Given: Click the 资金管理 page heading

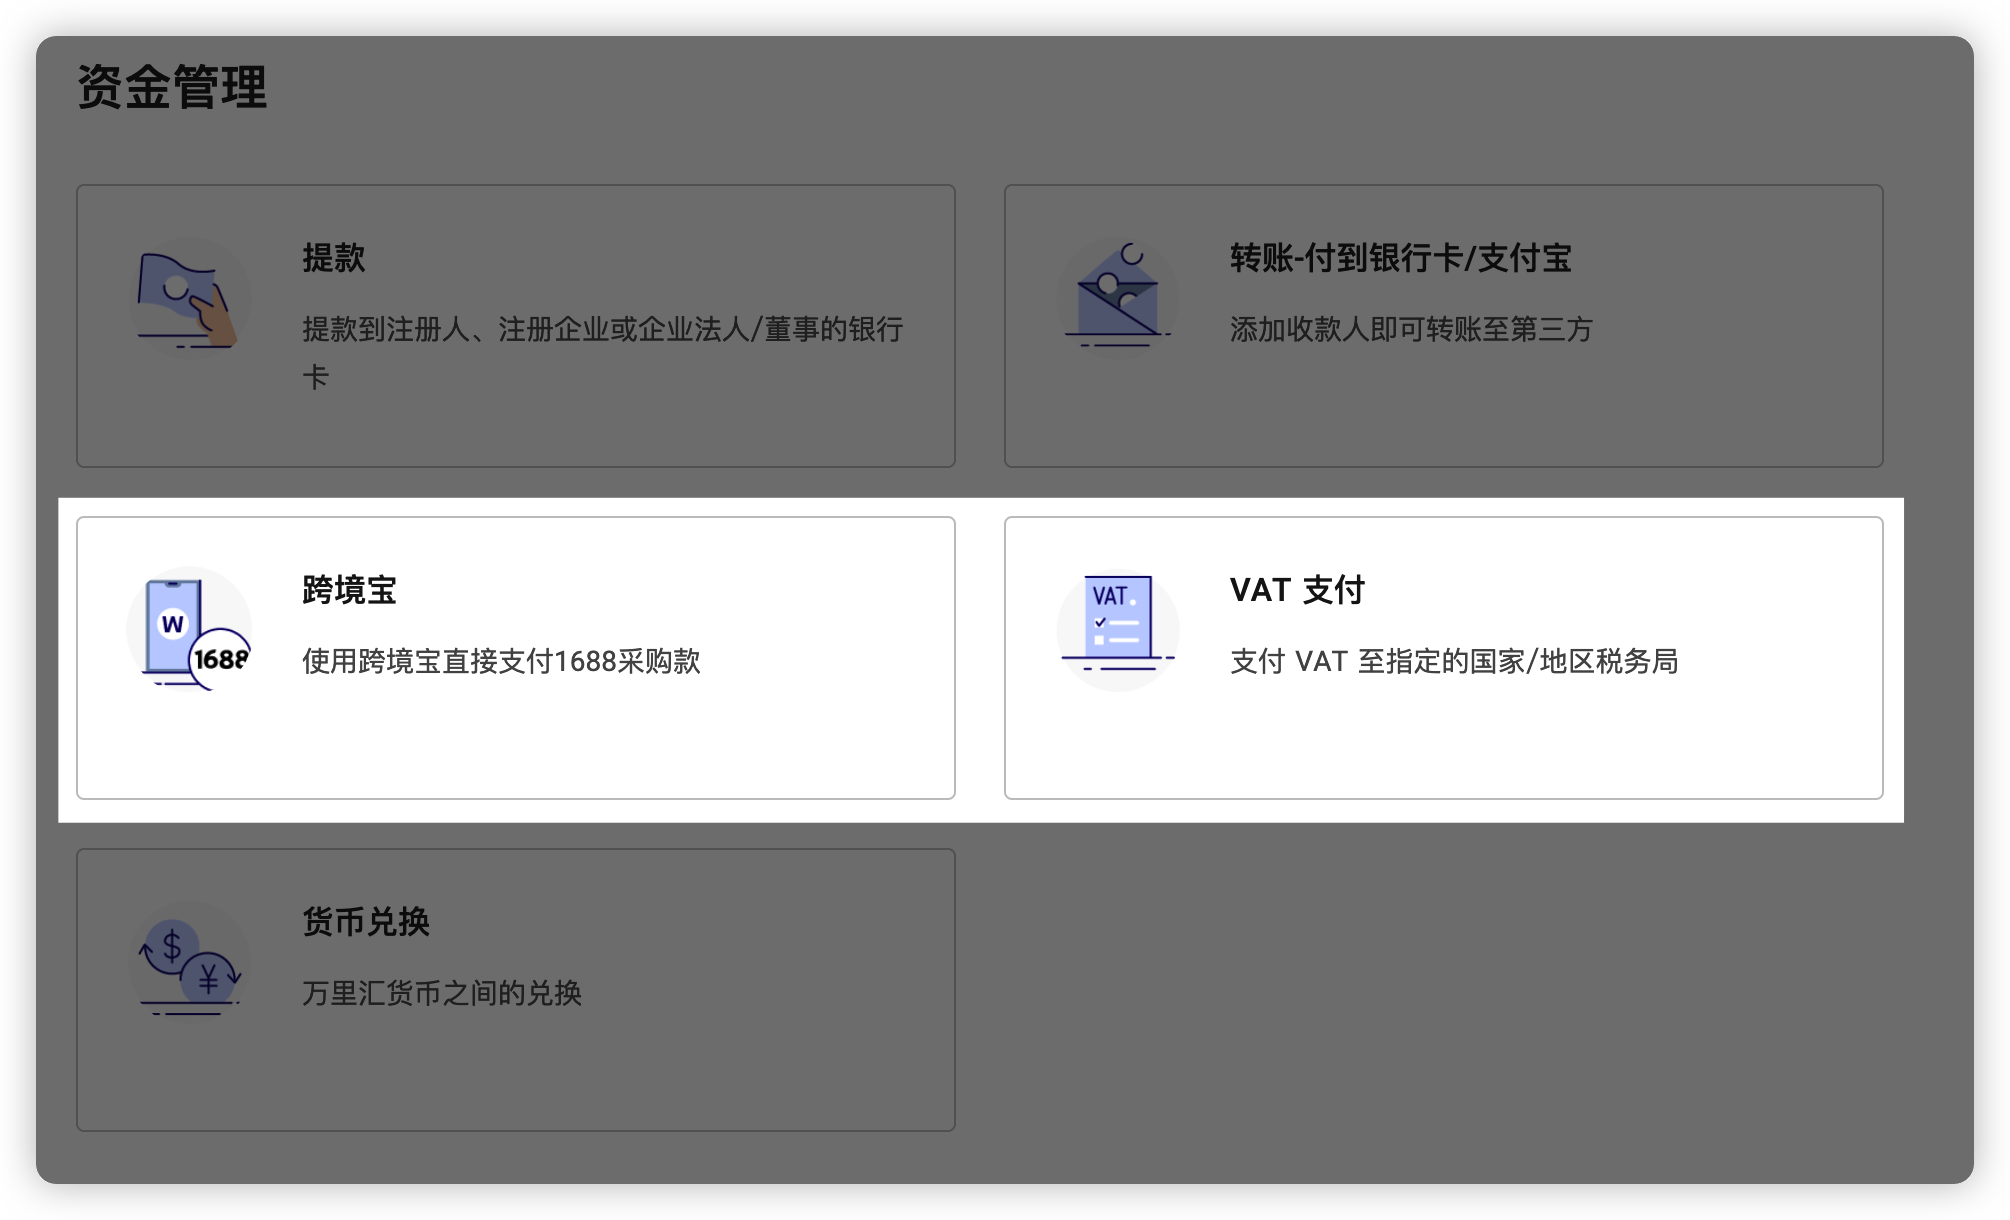Looking at the screenshot, I should pos(172,87).
